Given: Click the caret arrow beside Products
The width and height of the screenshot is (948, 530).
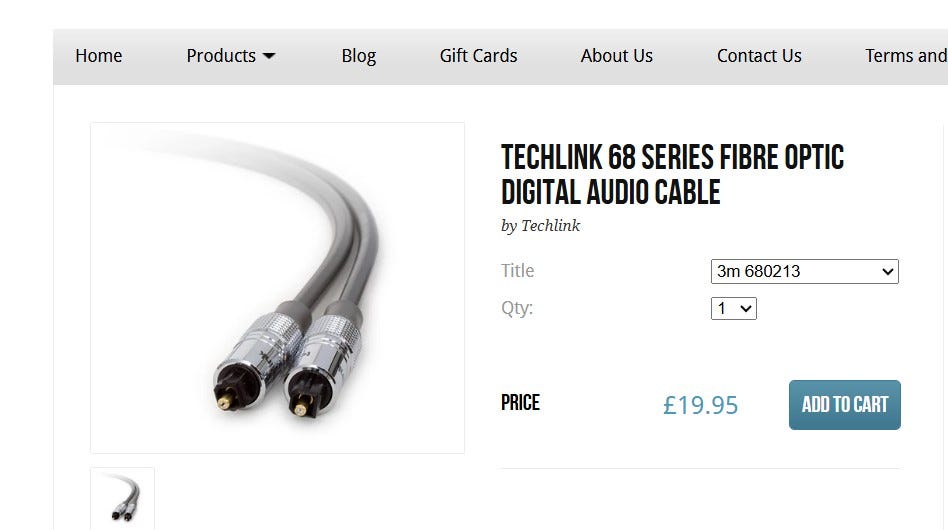Looking at the screenshot, I should (269, 56).
